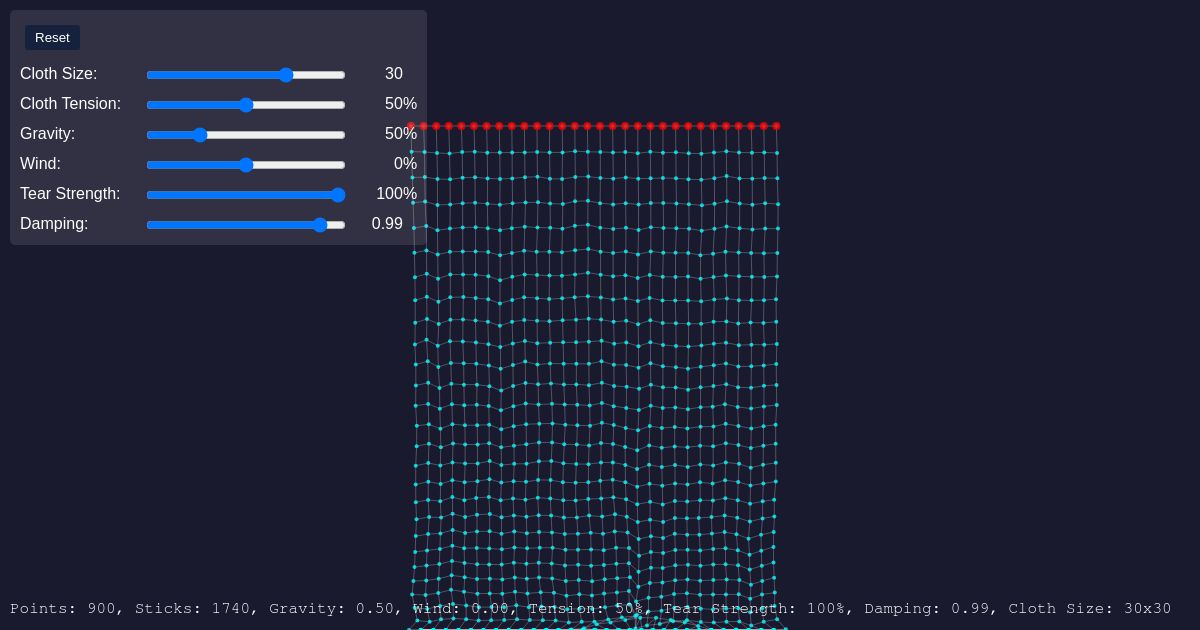Click the Cloth Size slider handle
The image size is (1200, 630).
click(286, 75)
